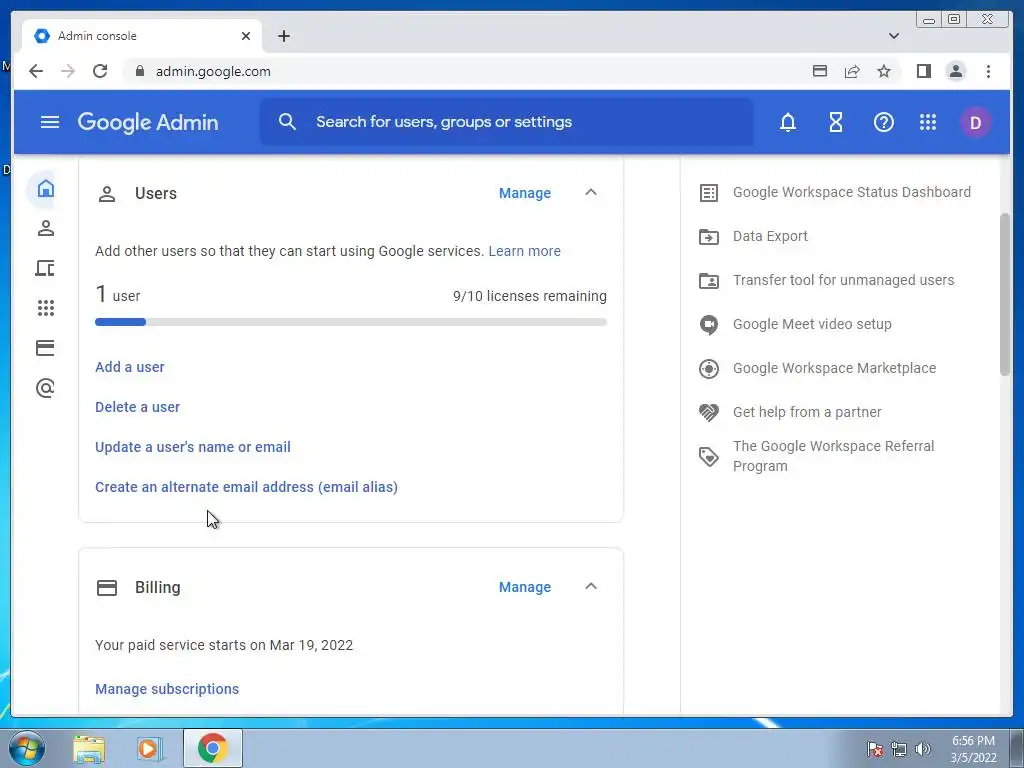Collapse the Billing card chevron
This screenshot has width=1024, height=768.
click(591, 586)
